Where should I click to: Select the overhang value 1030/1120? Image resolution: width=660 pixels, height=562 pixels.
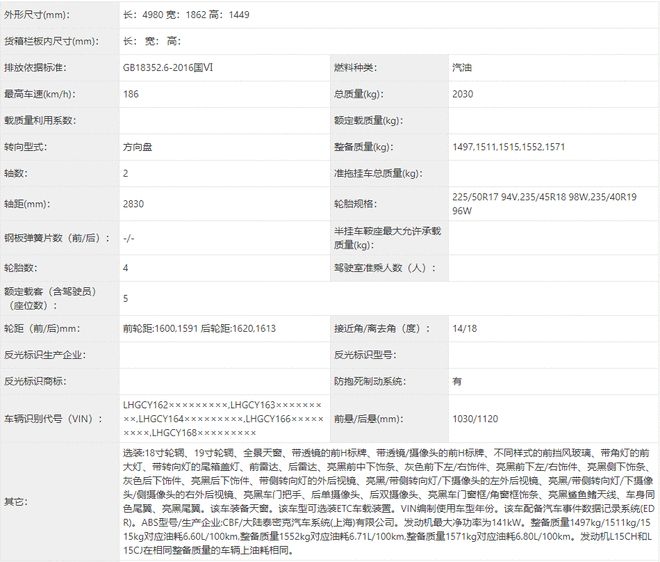[475, 419]
